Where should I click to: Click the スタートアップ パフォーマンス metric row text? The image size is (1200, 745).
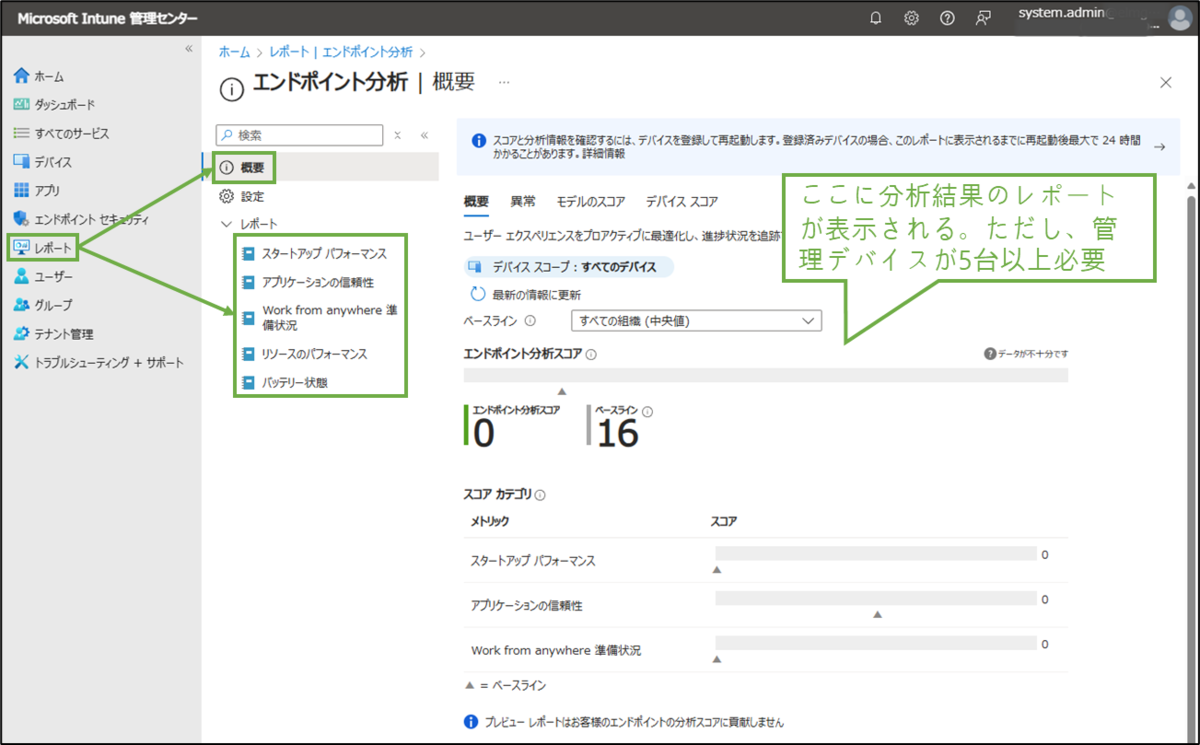pyautogui.click(x=533, y=561)
